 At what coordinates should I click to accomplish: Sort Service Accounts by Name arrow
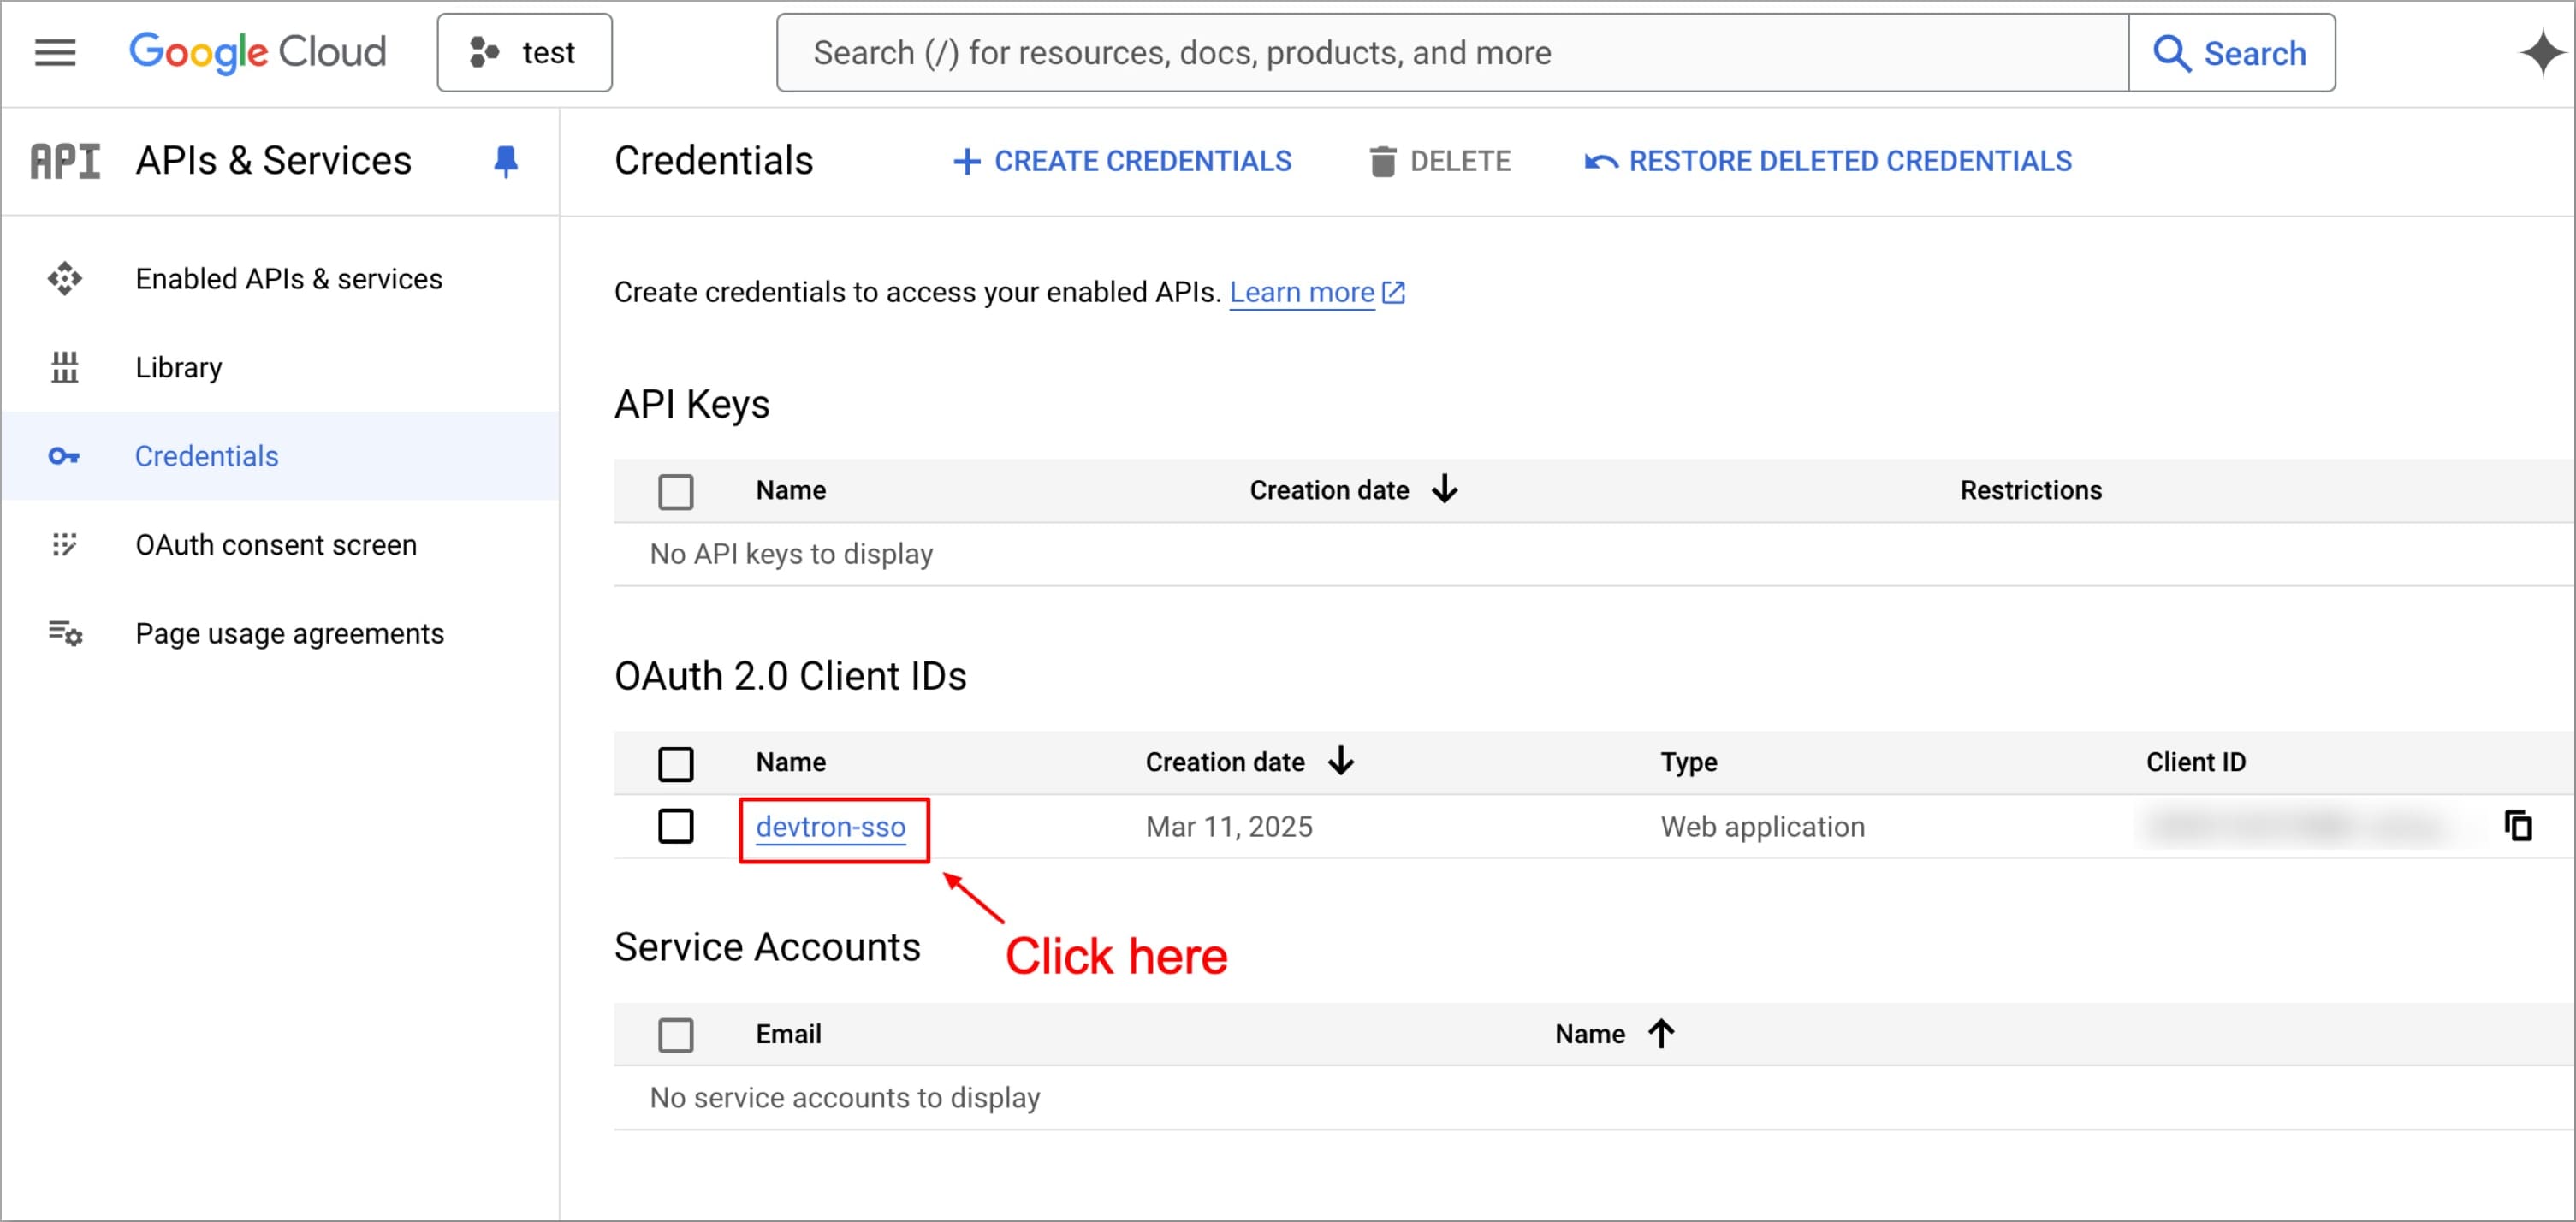[1661, 1033]
